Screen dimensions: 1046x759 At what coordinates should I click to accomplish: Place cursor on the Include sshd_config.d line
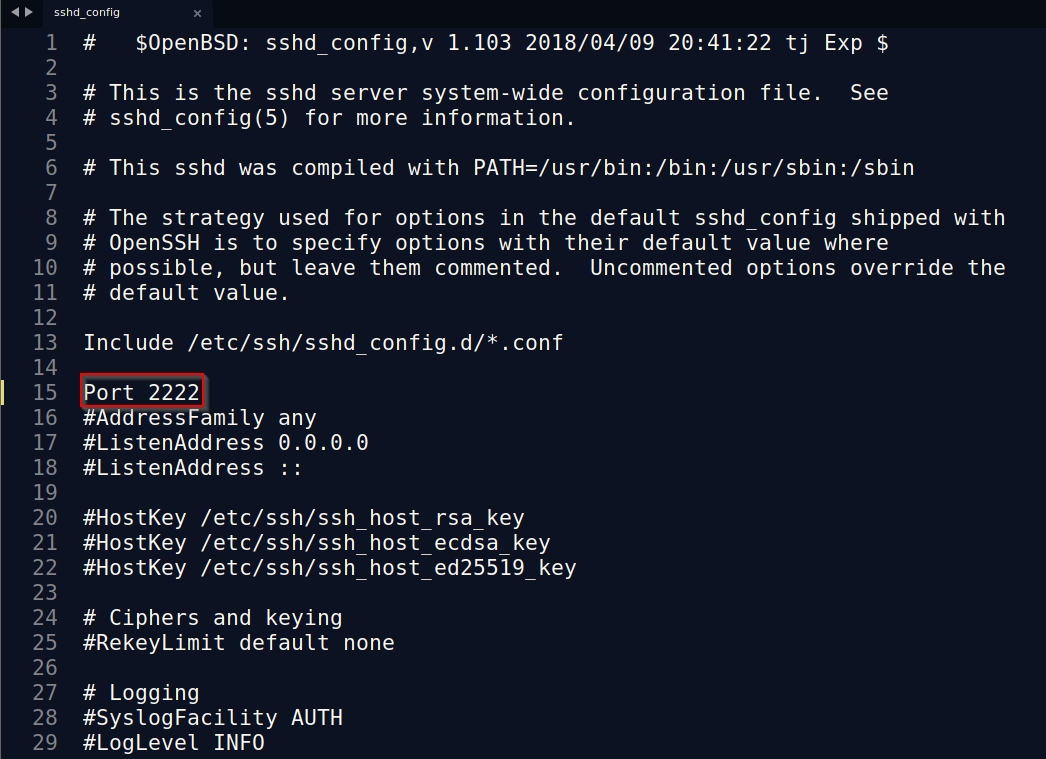click(323, 342)
